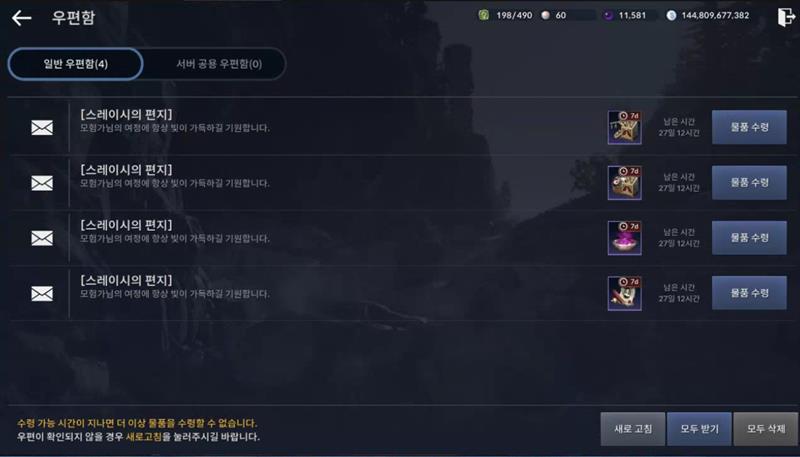
Task: Tap the green stamina icon 198/490
Action: (484, 15)
